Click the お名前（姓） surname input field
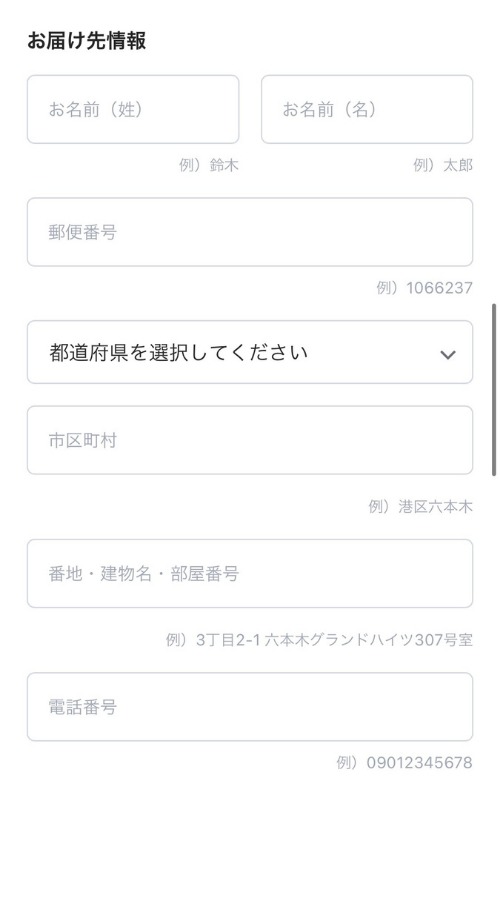The image size is (500, 900). pyautogui.click(x=133, y=109)
